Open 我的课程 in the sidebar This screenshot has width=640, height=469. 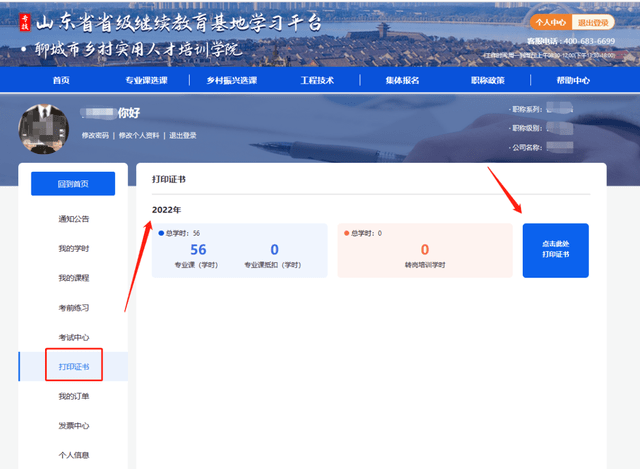tap(73, 278)
